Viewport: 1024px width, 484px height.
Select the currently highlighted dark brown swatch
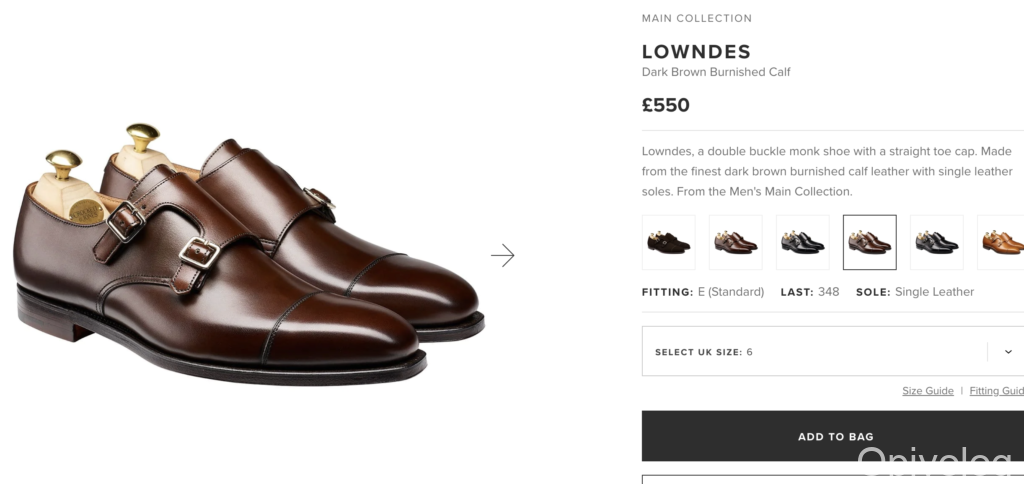point(870,242)
